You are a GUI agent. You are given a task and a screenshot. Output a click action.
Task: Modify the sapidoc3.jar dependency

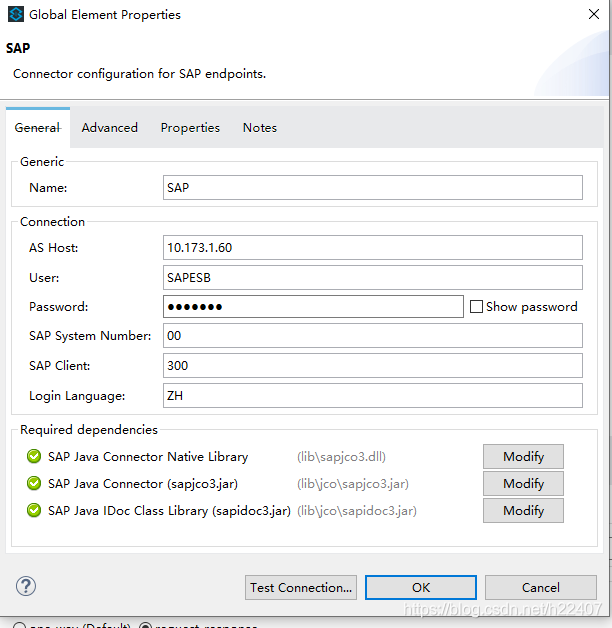click(523, 510)
